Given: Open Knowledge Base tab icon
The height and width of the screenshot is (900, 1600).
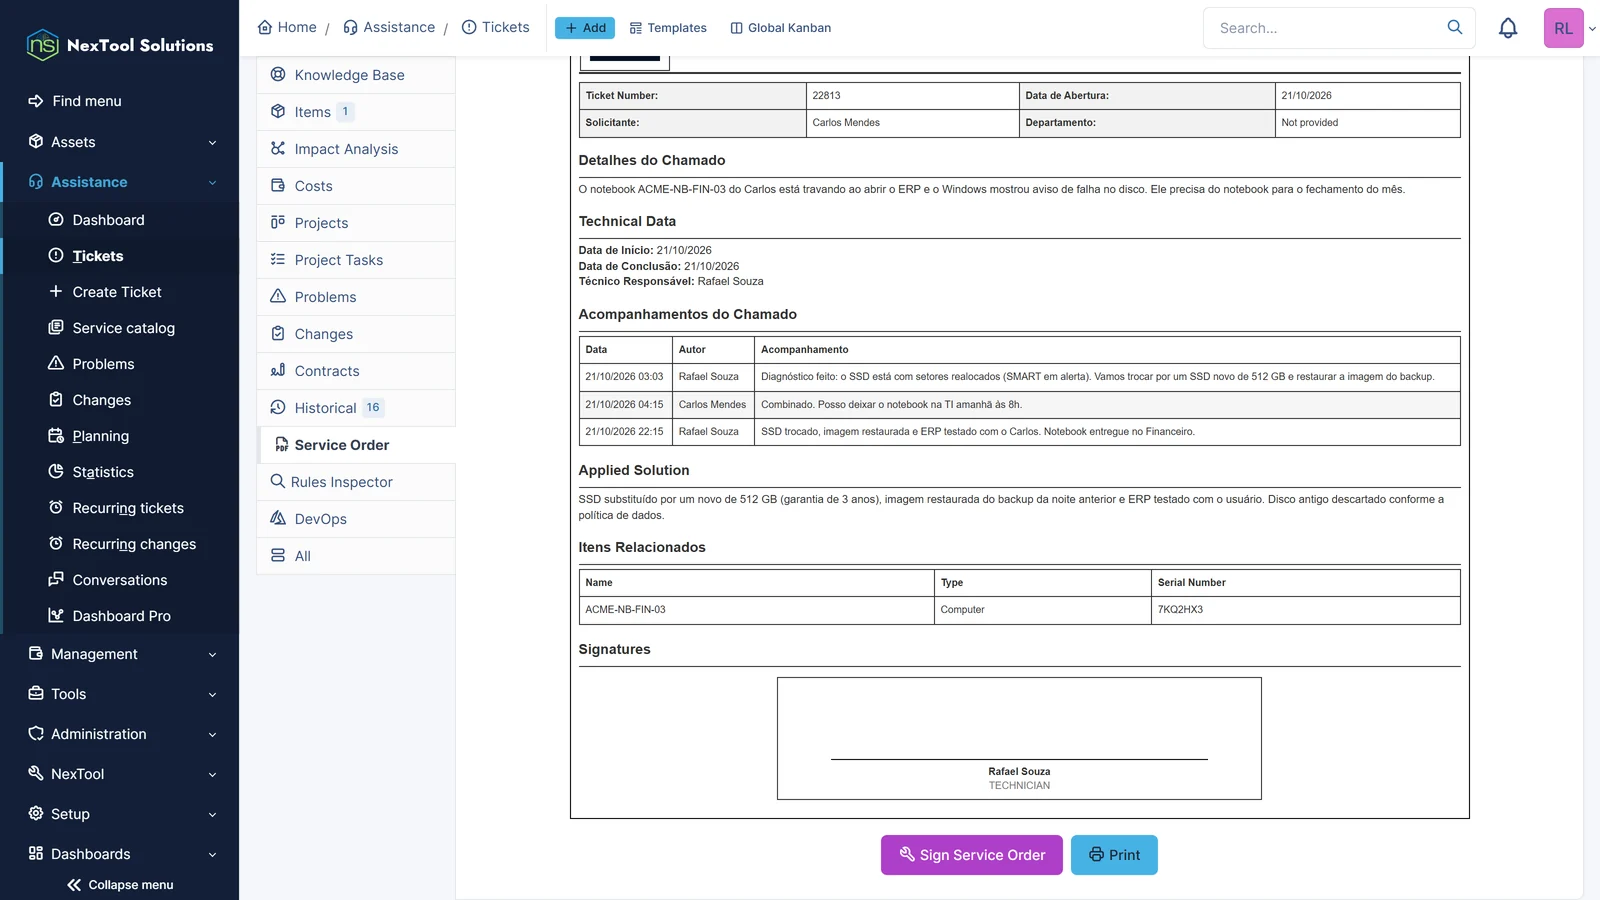Looking at the screenshot, I should pyautogui.click(x=278, y=74).
